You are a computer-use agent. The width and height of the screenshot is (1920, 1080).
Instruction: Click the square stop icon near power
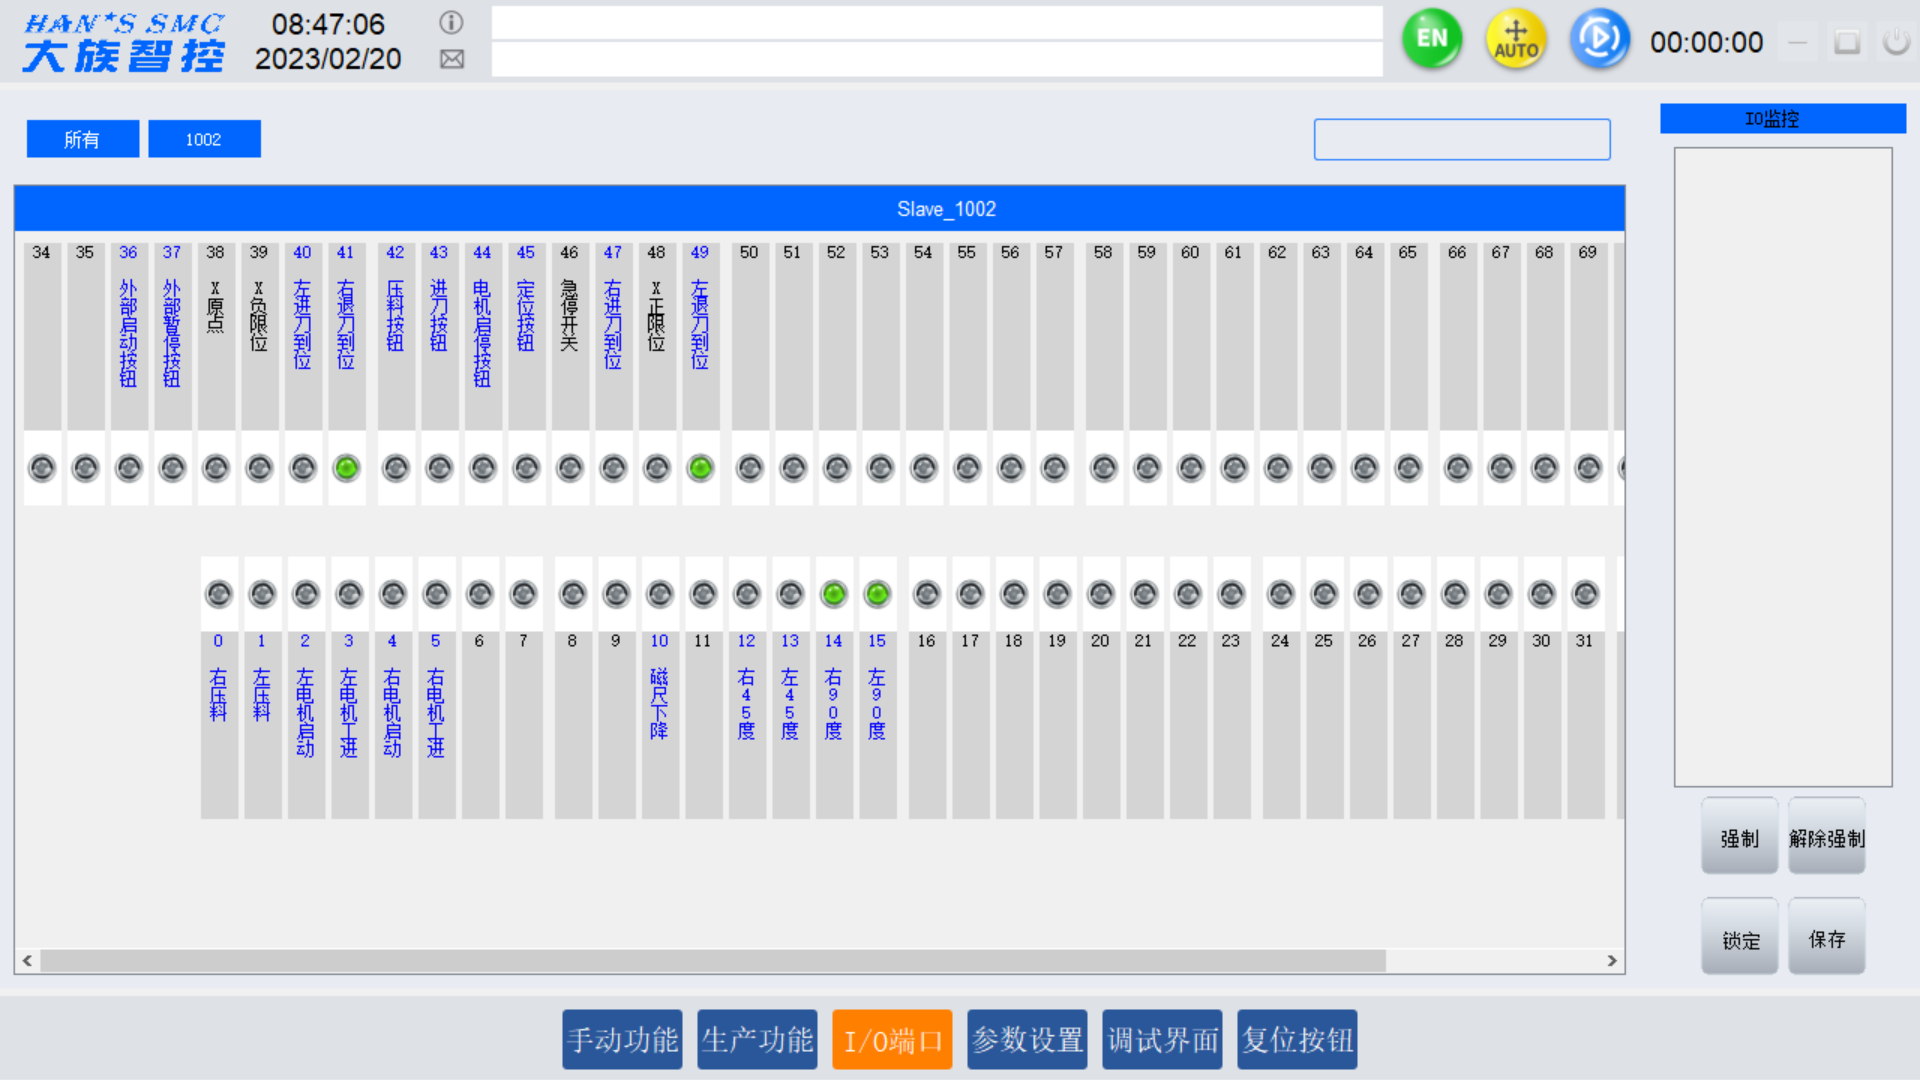point(1846,42)
